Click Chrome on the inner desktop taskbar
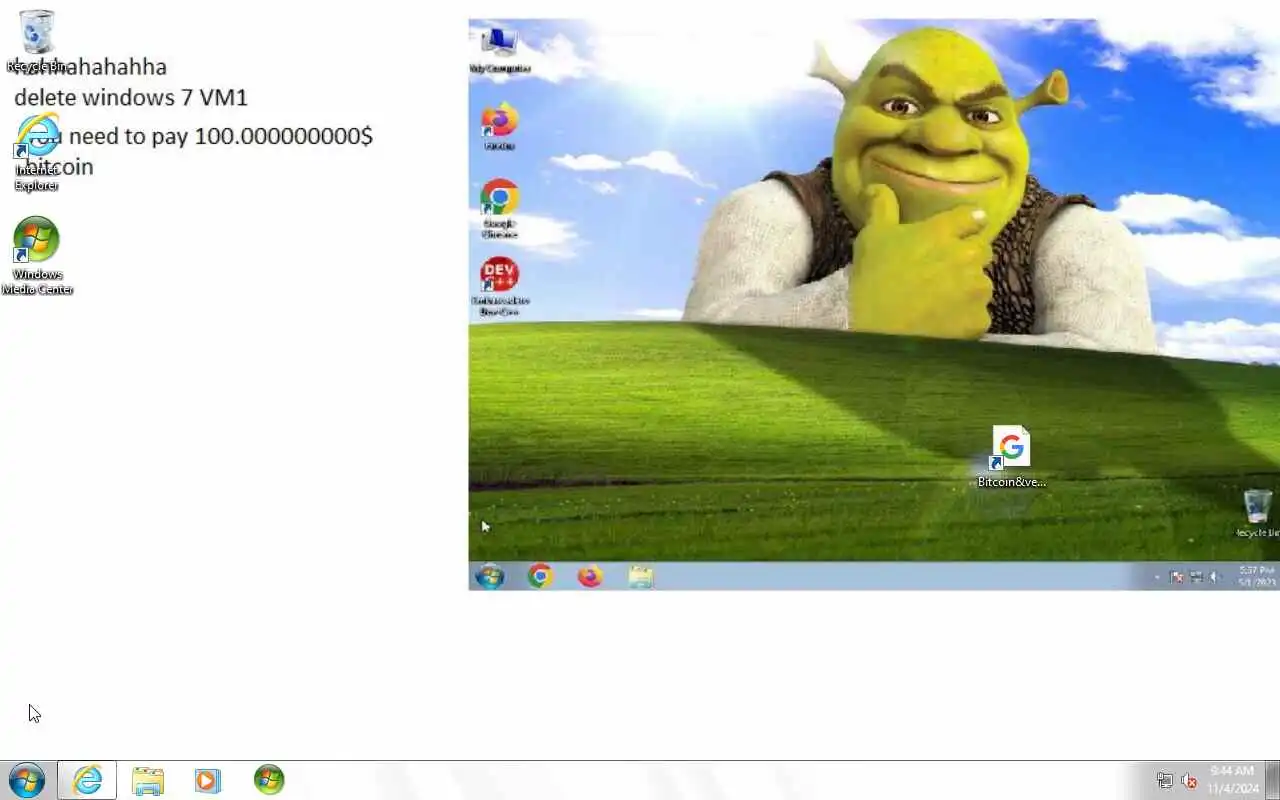 (x=540, y=576)
